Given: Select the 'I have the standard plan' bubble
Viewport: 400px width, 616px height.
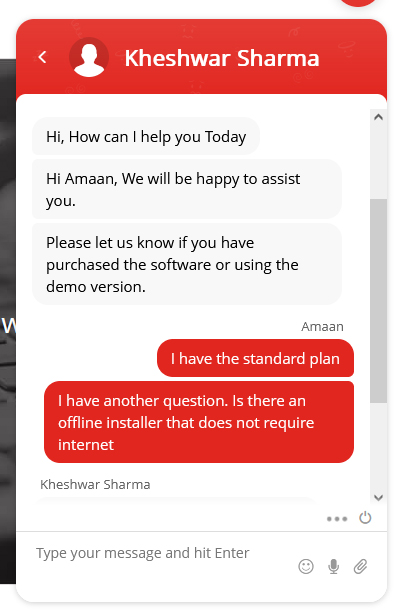Looking at the screenshot, I should click(x=255, y=358).
